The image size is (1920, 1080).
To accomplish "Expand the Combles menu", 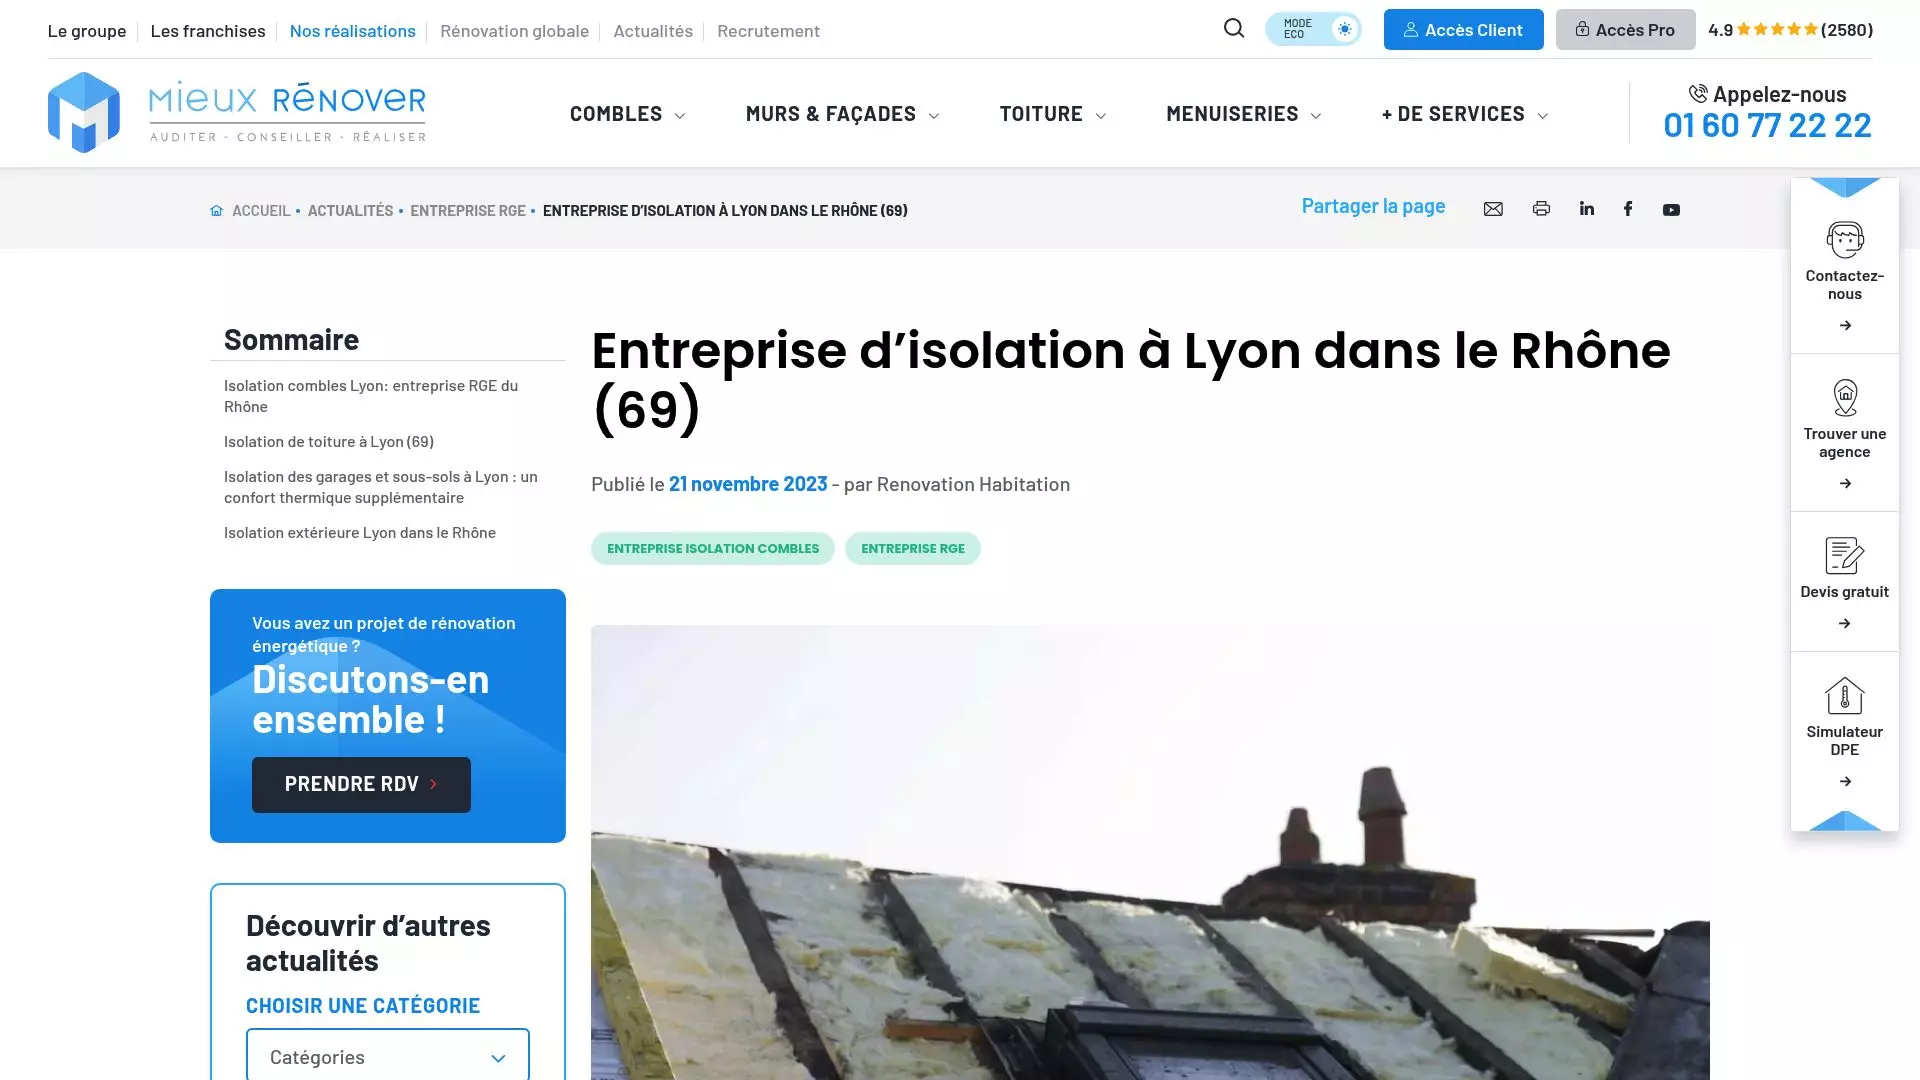I will tap(627, 114).
